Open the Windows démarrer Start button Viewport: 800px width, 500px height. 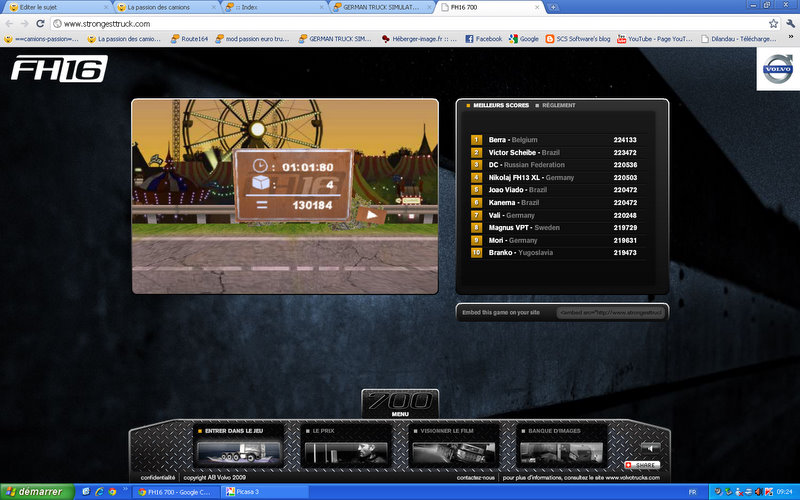(37, 492)
